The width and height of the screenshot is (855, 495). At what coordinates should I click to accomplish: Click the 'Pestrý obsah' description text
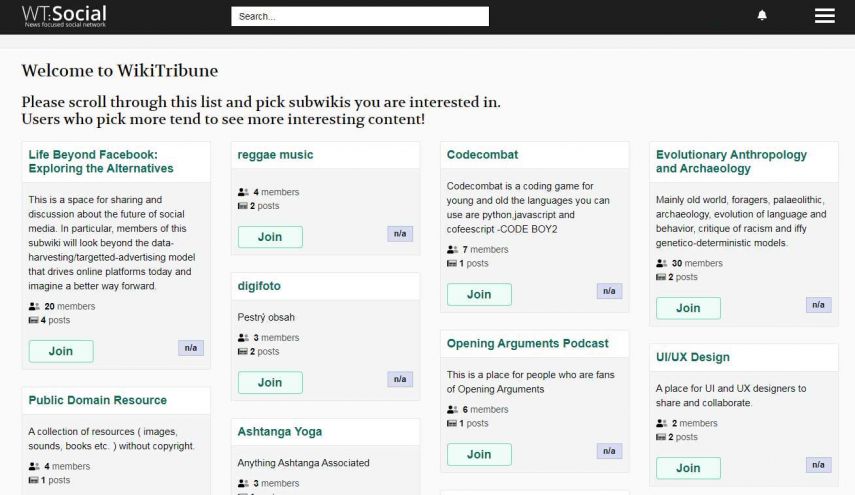tap(266, 317)
